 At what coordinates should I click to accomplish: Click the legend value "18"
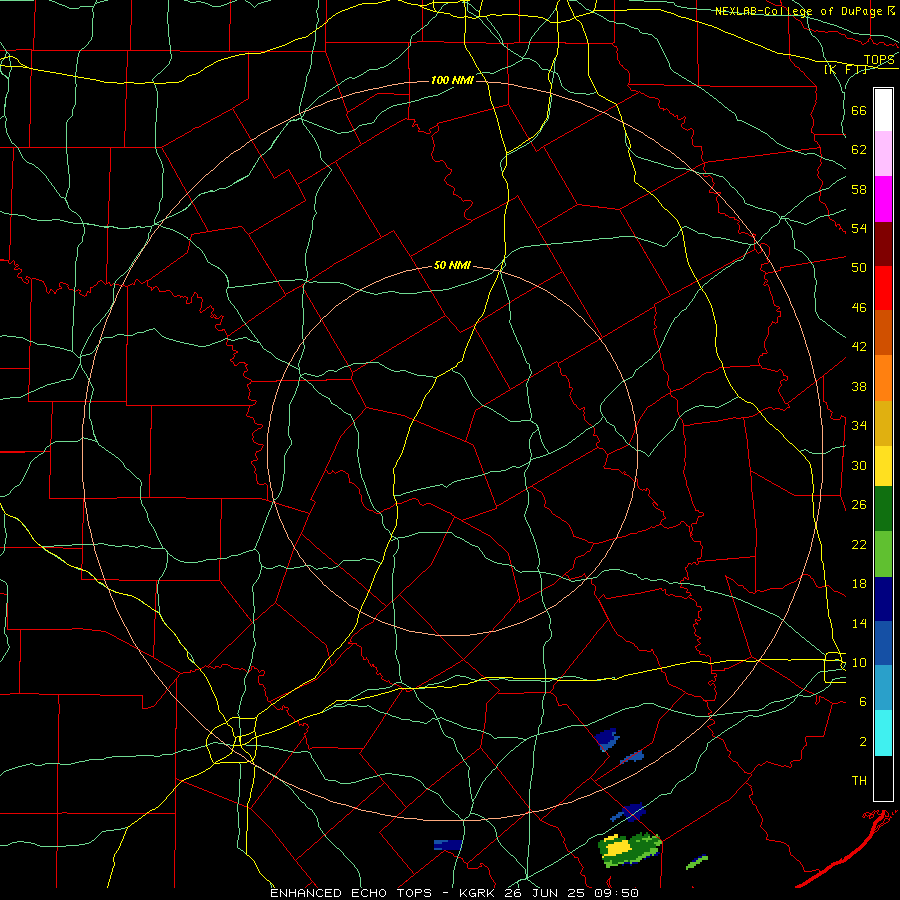pyautogui.click(x=859, y=584)
